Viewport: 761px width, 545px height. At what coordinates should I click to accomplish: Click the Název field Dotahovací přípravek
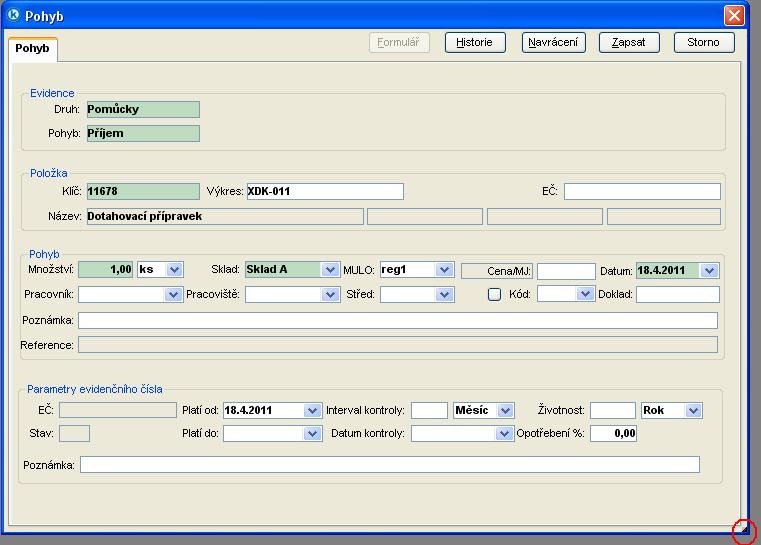click(225, 216)
